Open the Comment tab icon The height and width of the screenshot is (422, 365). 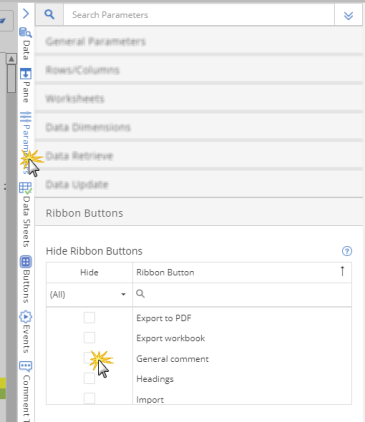tap(25, 366)
